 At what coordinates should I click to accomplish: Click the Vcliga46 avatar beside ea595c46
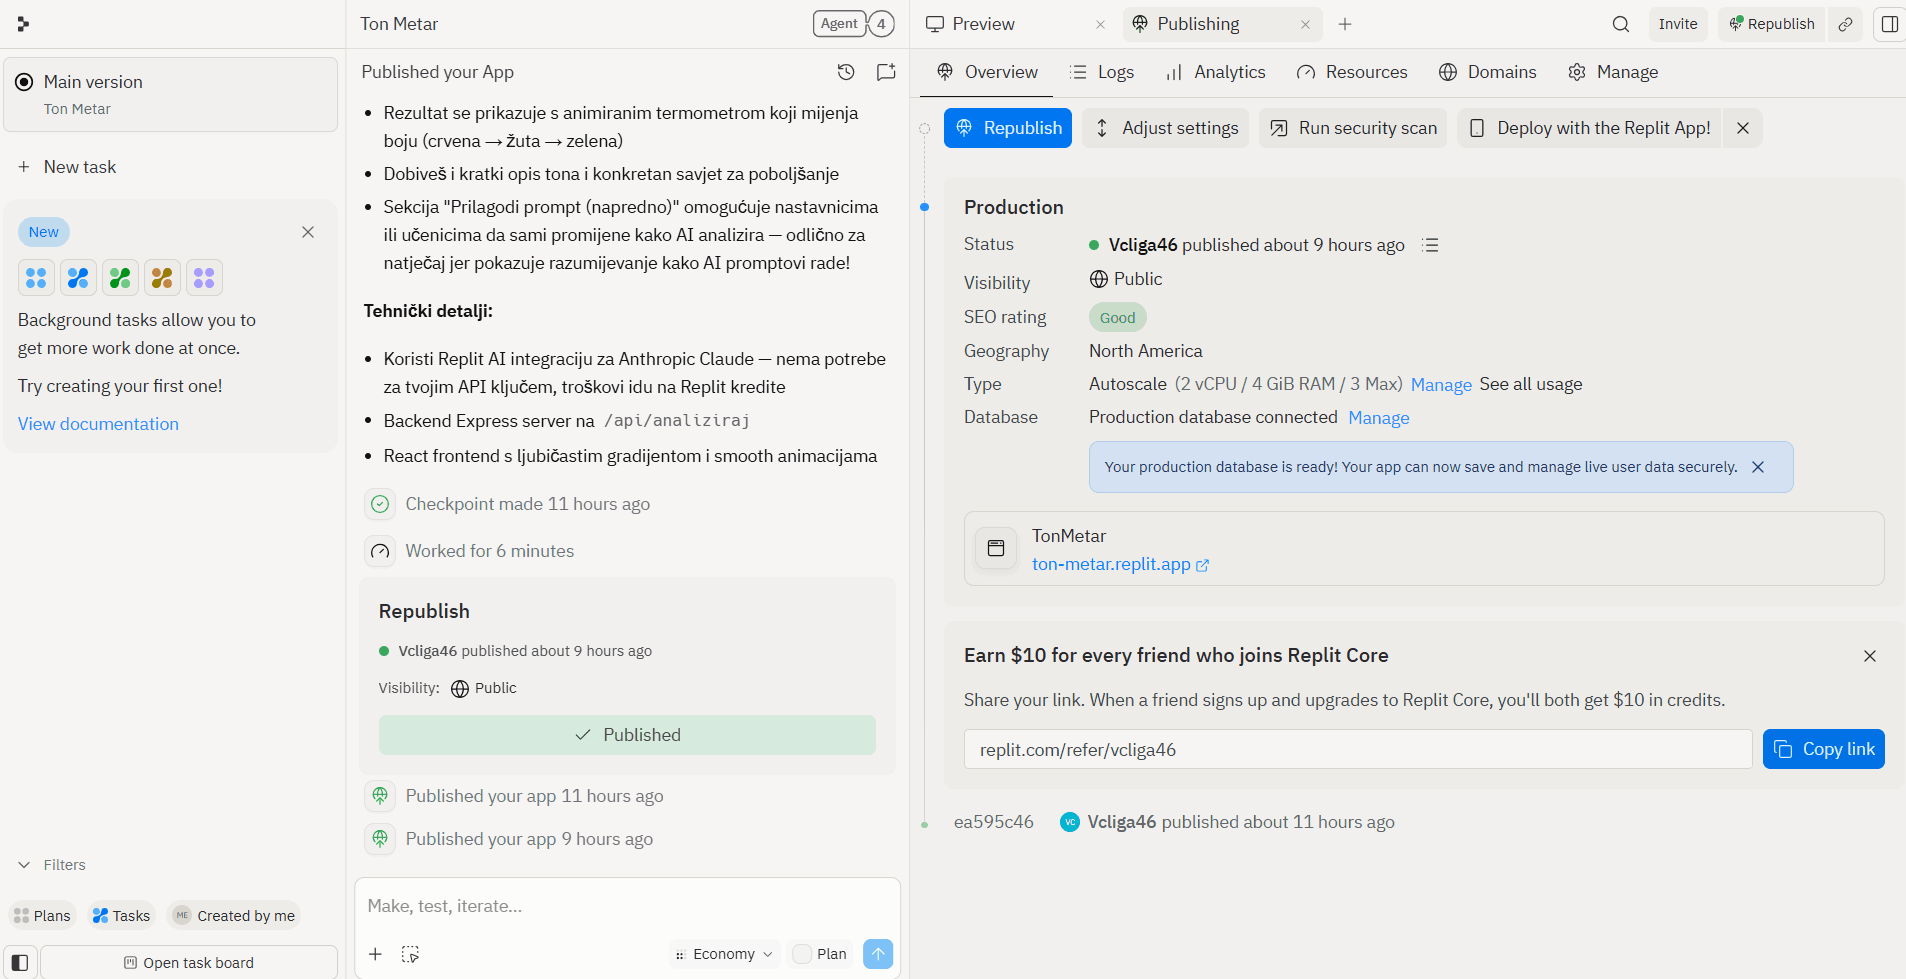tap(1070, 822)
